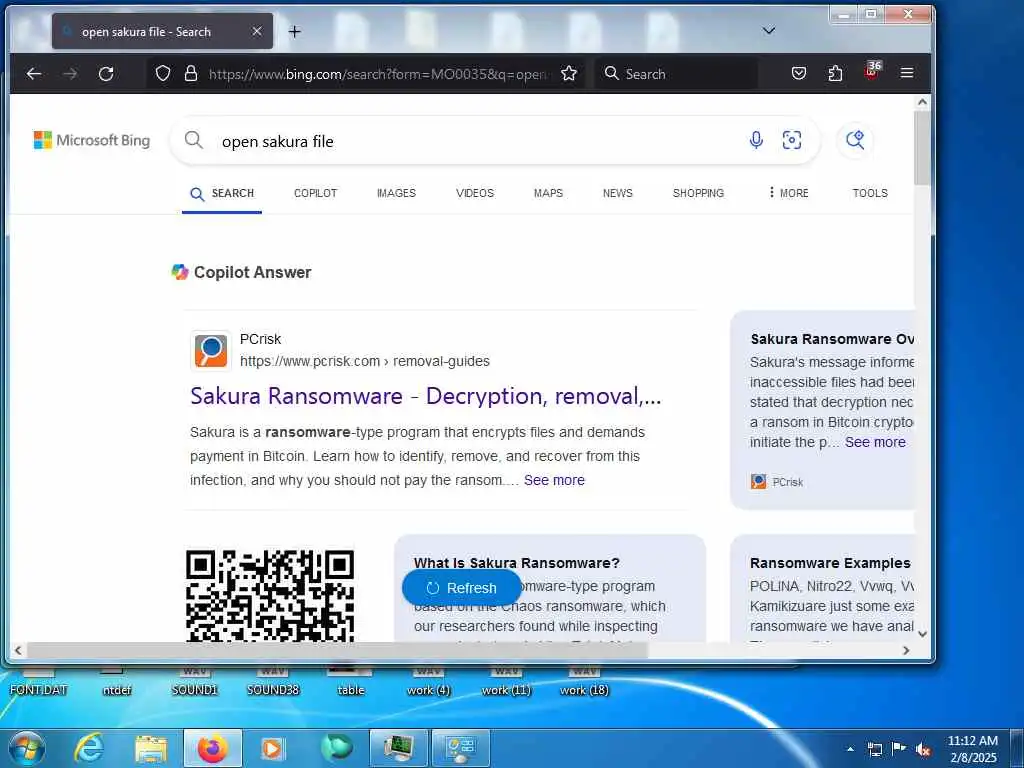The image size is (1024, 768).
Task: Click 'See more' in Sakura Ransomware Overview card
Action: 875,442
